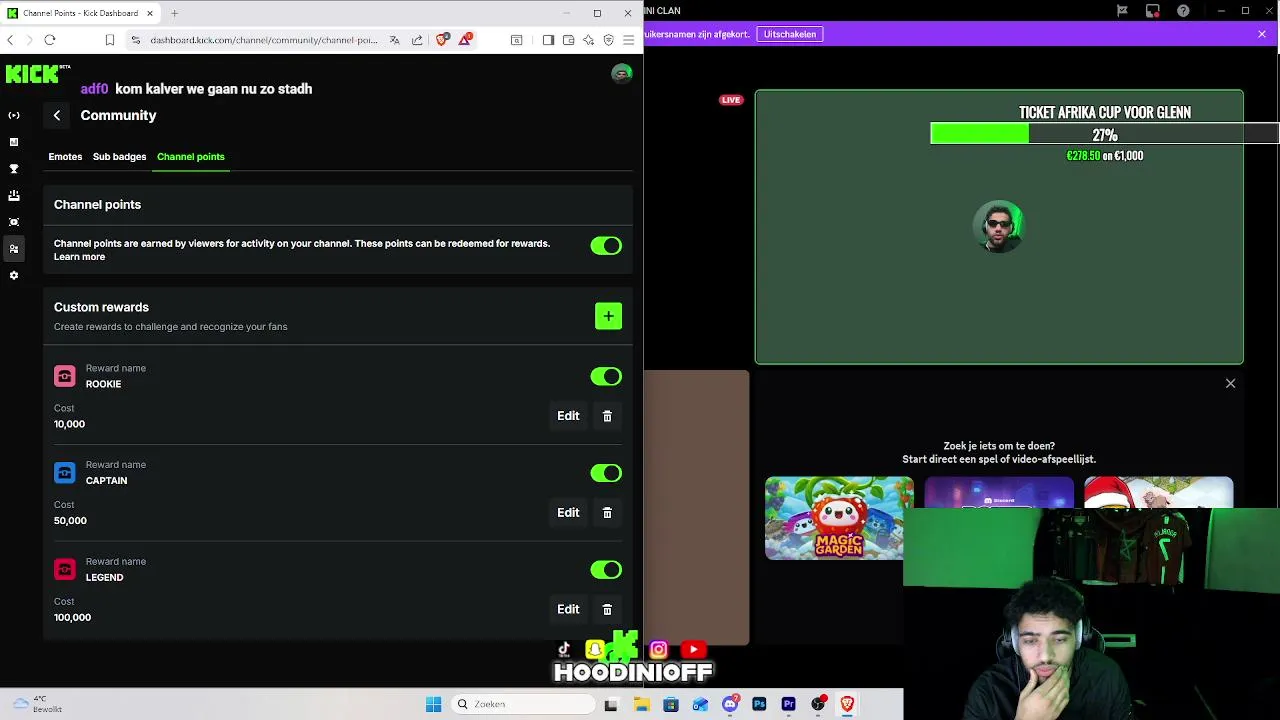Open the translate icon in address bar

point(394,40)
